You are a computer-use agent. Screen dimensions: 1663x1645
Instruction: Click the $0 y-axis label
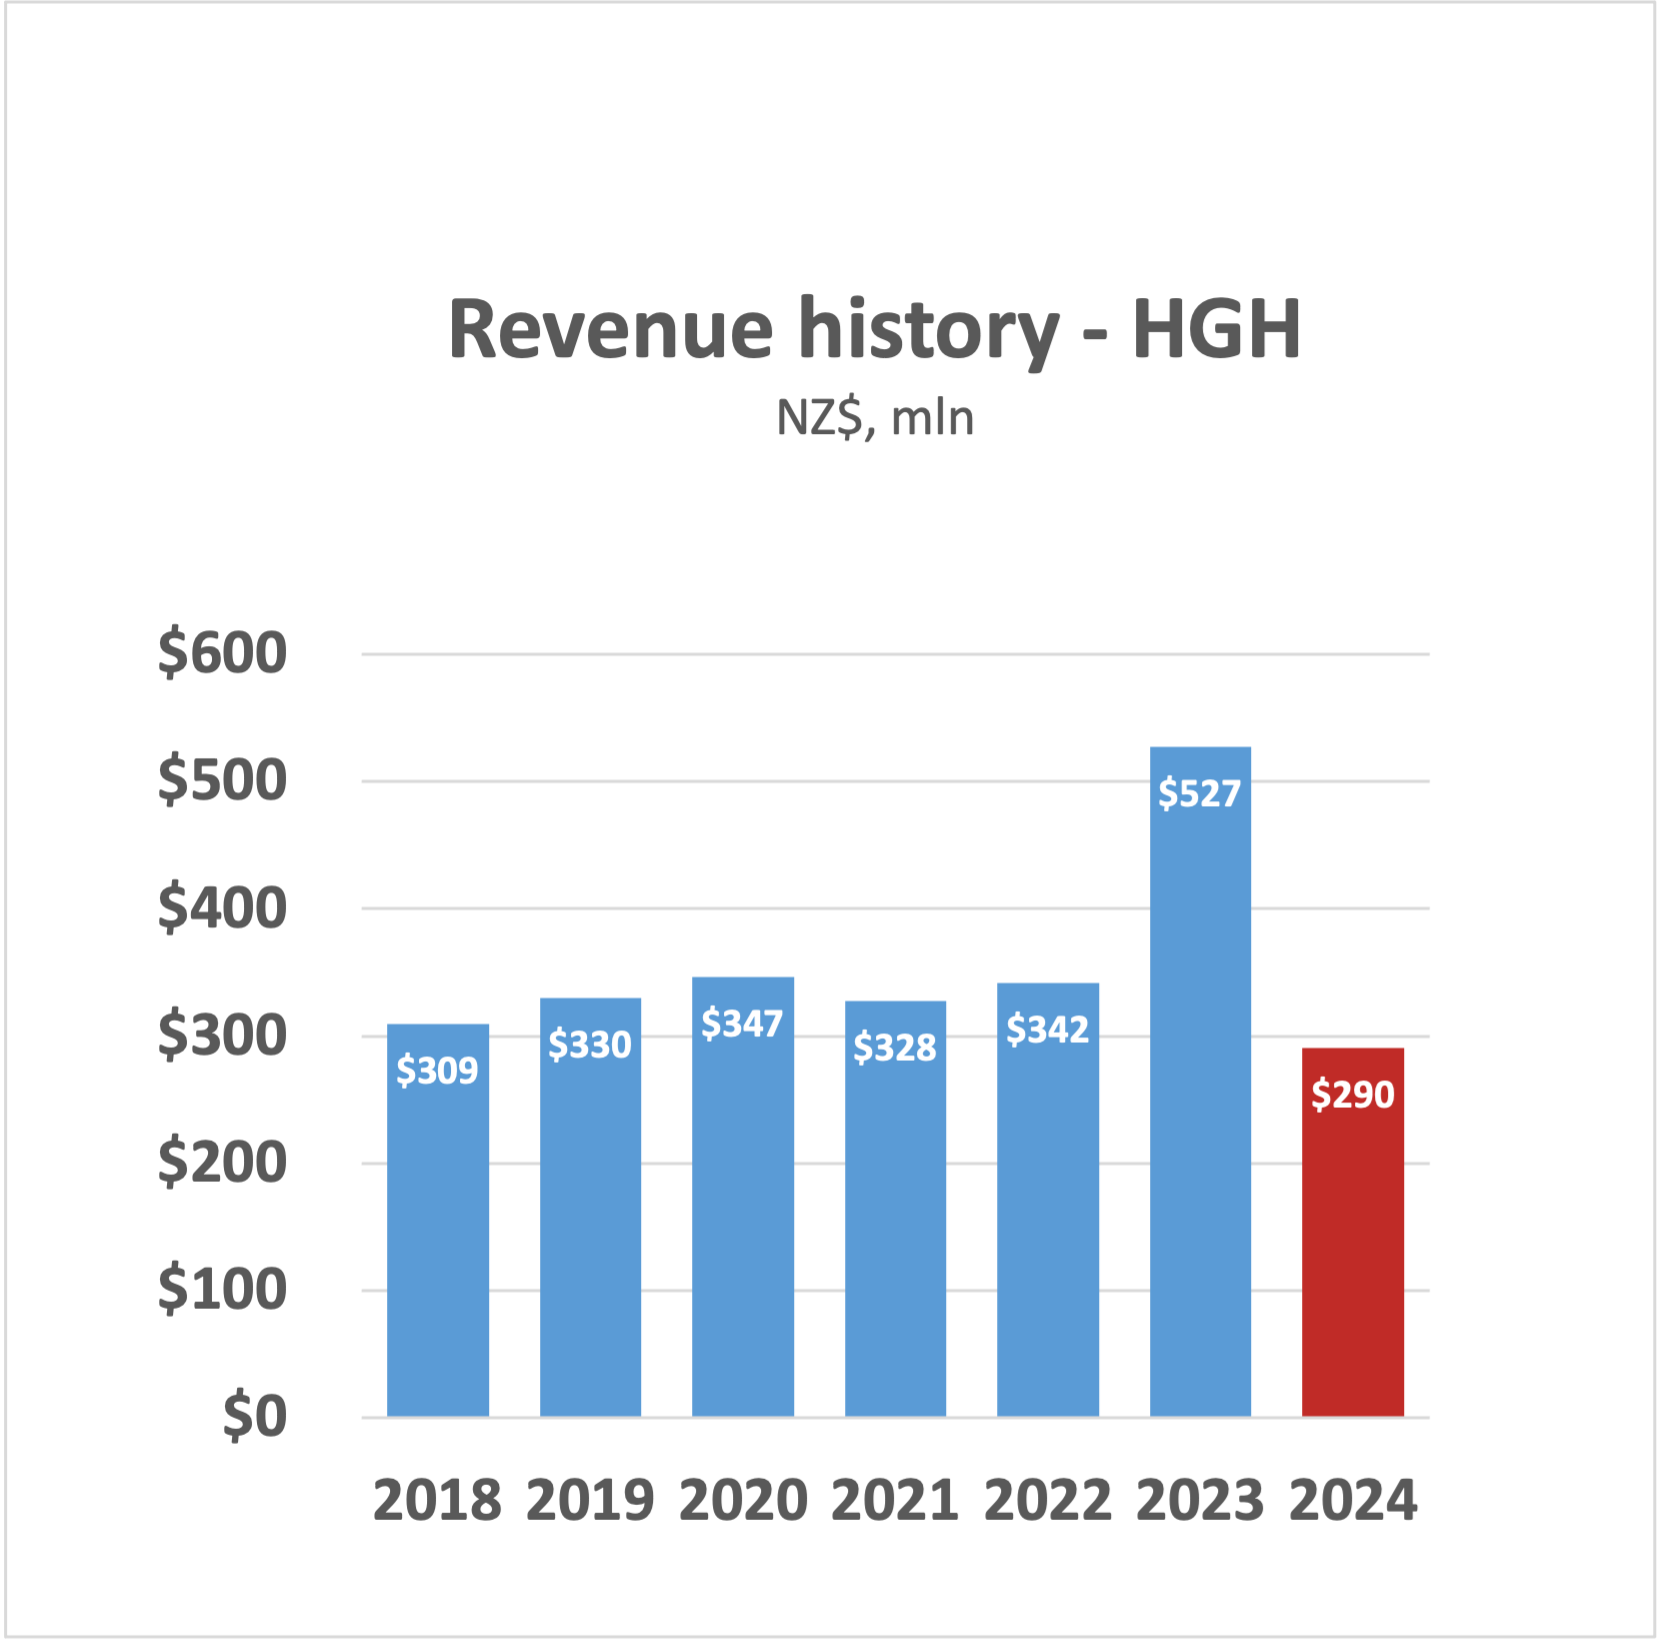point(254,1417)
